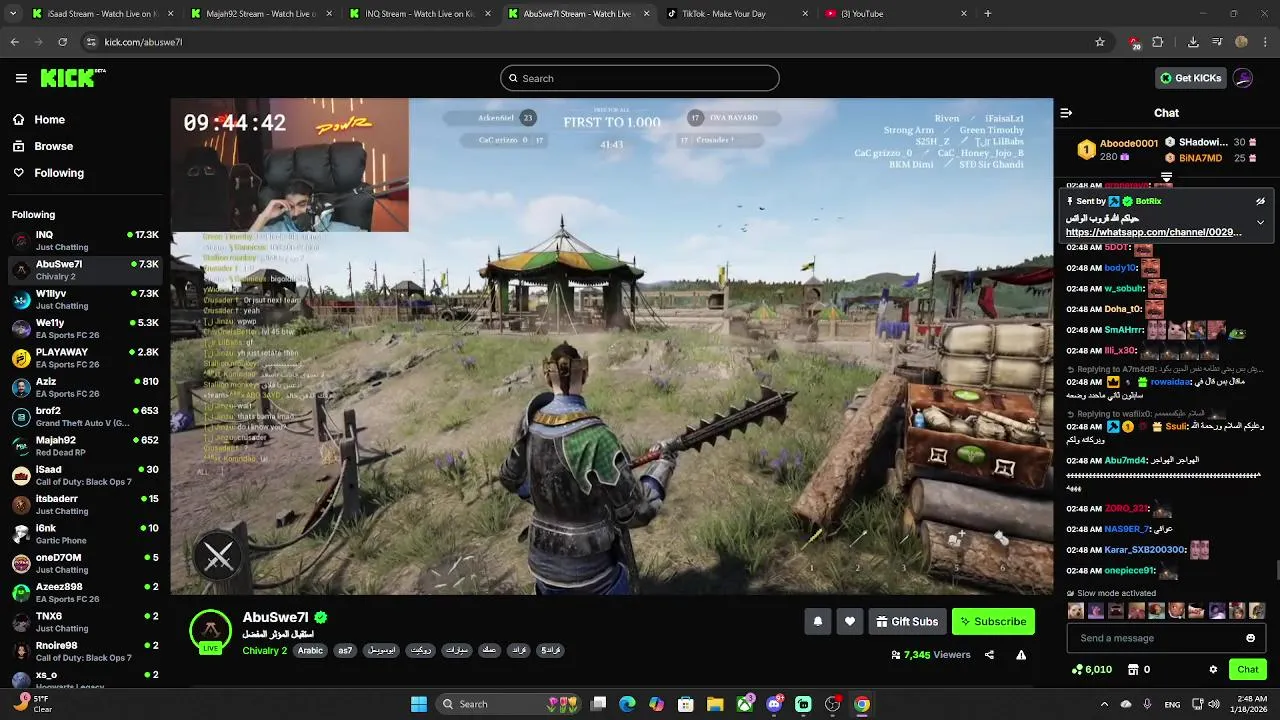The image size is (1280, 720).
Task: Switch to INQ Stream browser tab
Action: point(418,14)
